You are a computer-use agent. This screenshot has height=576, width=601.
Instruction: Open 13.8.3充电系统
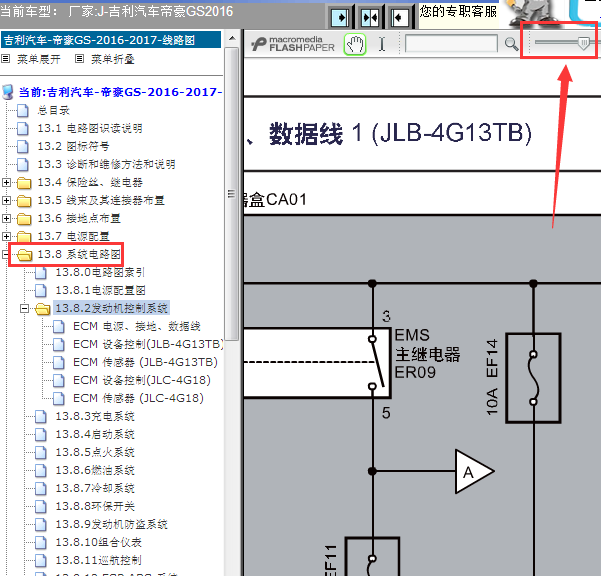pyautogui.click(x=95, y=417)
